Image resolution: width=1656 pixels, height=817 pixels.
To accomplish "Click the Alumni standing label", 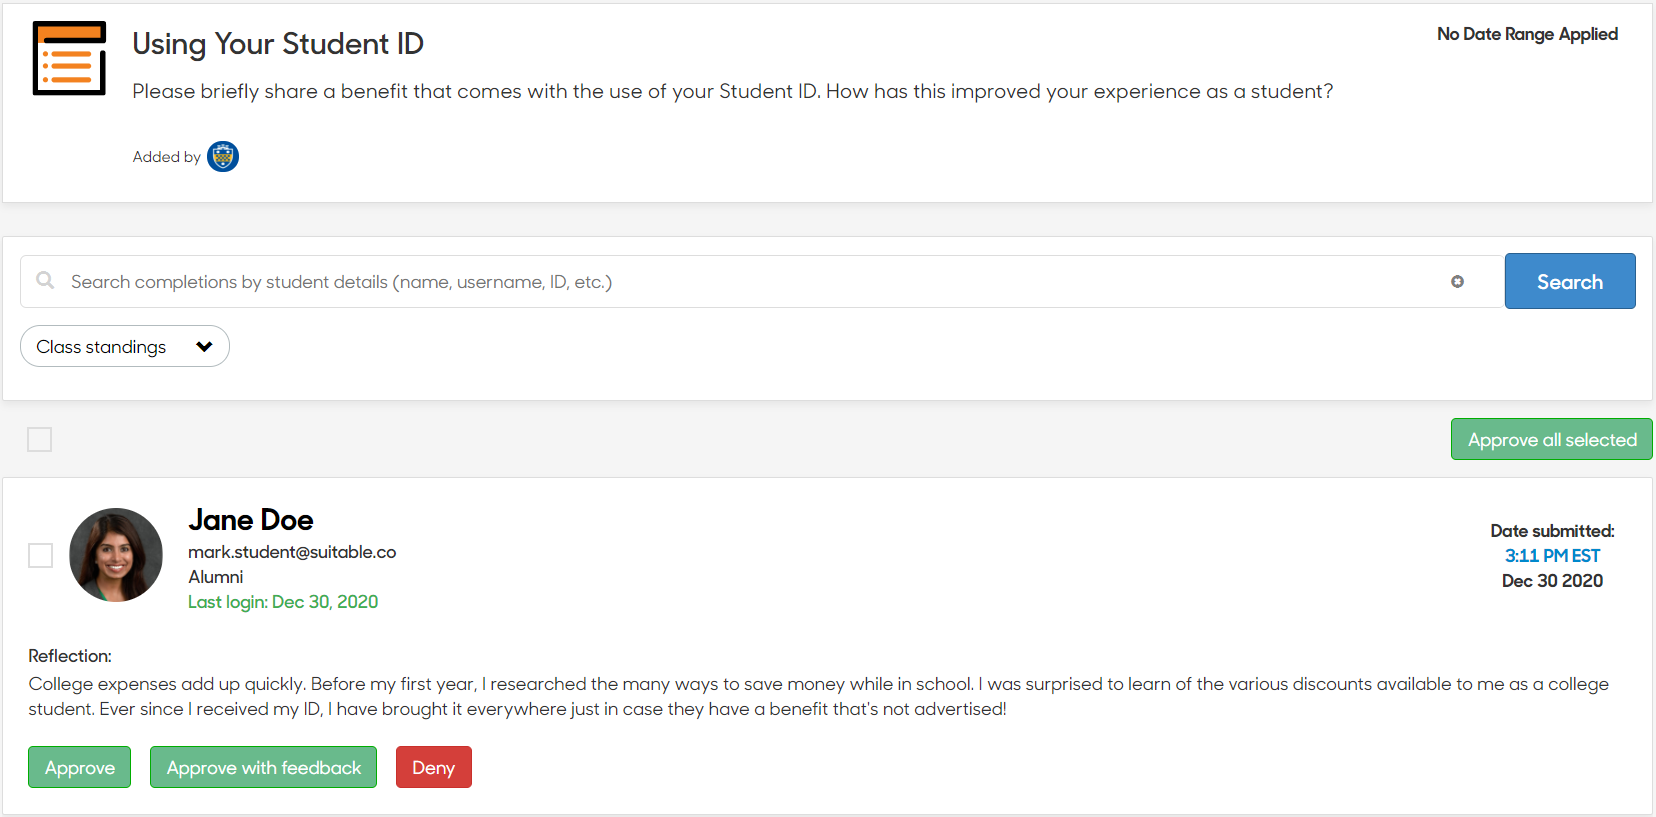I will click(x=216, y=577).
